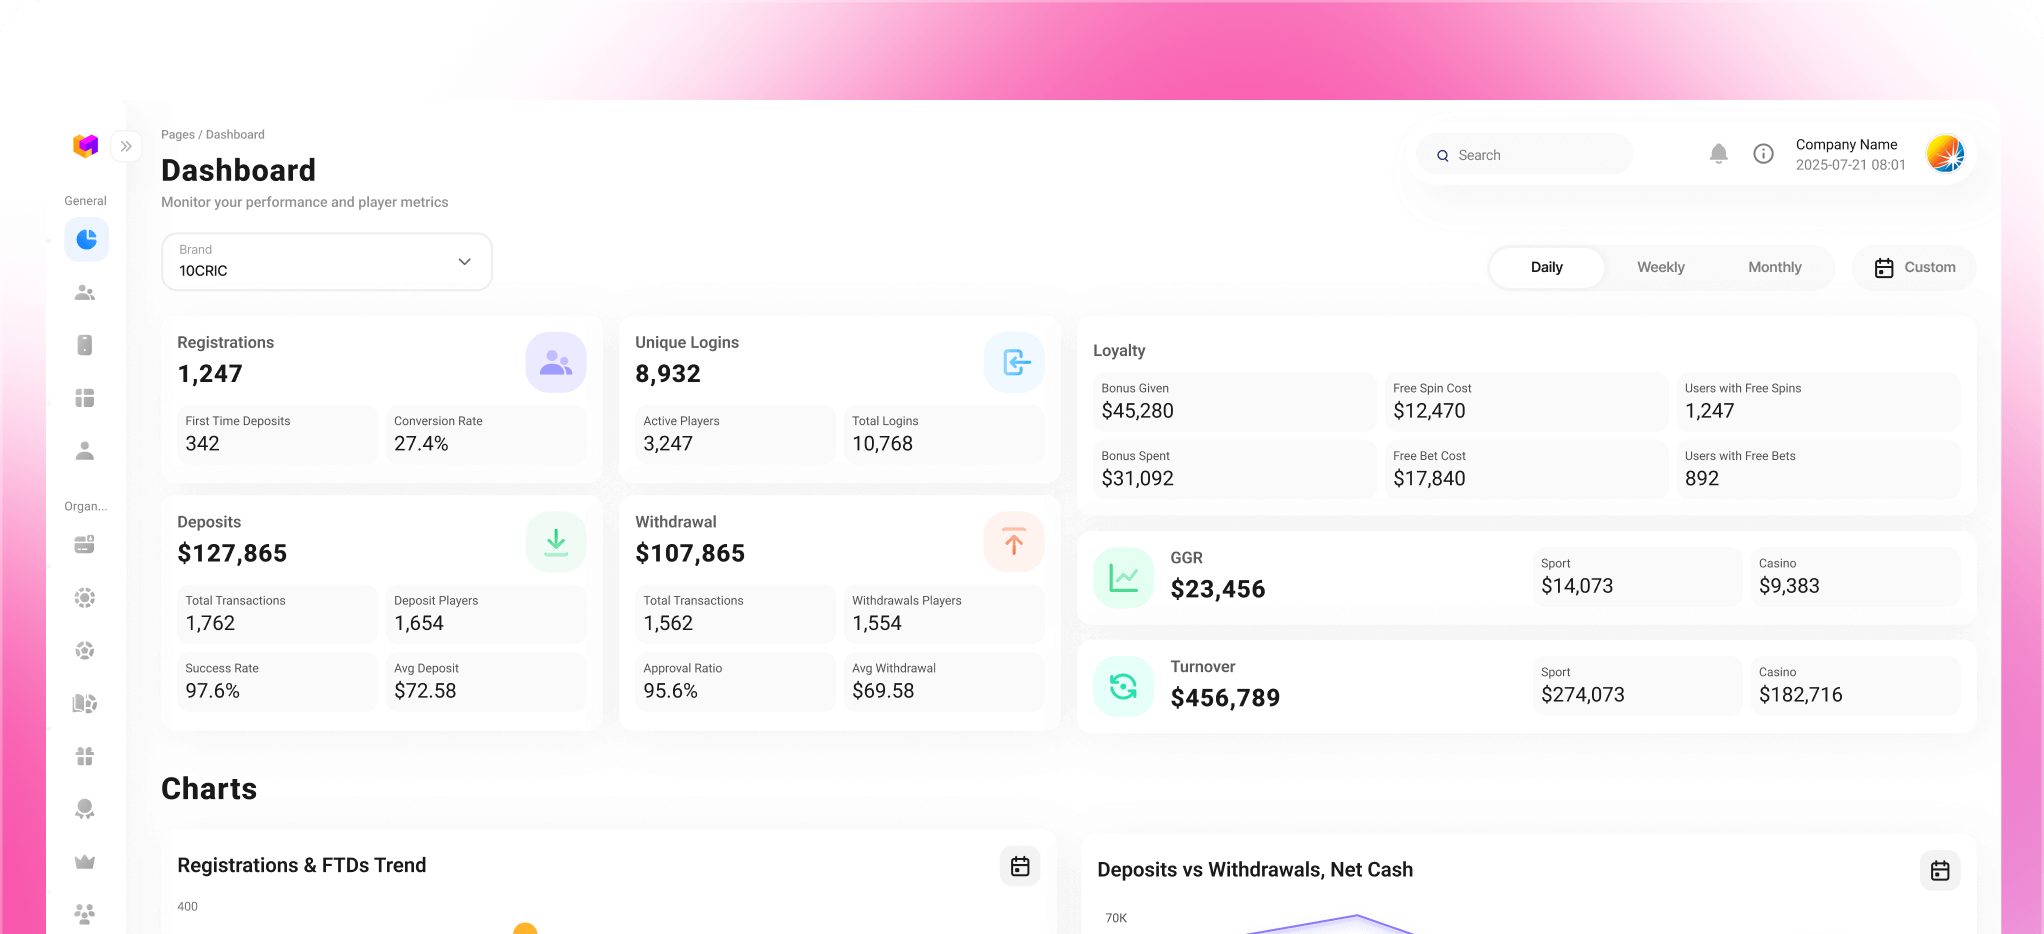
Task: Collapse the sidebar using the chevron button
Action: tap(126, 146)
